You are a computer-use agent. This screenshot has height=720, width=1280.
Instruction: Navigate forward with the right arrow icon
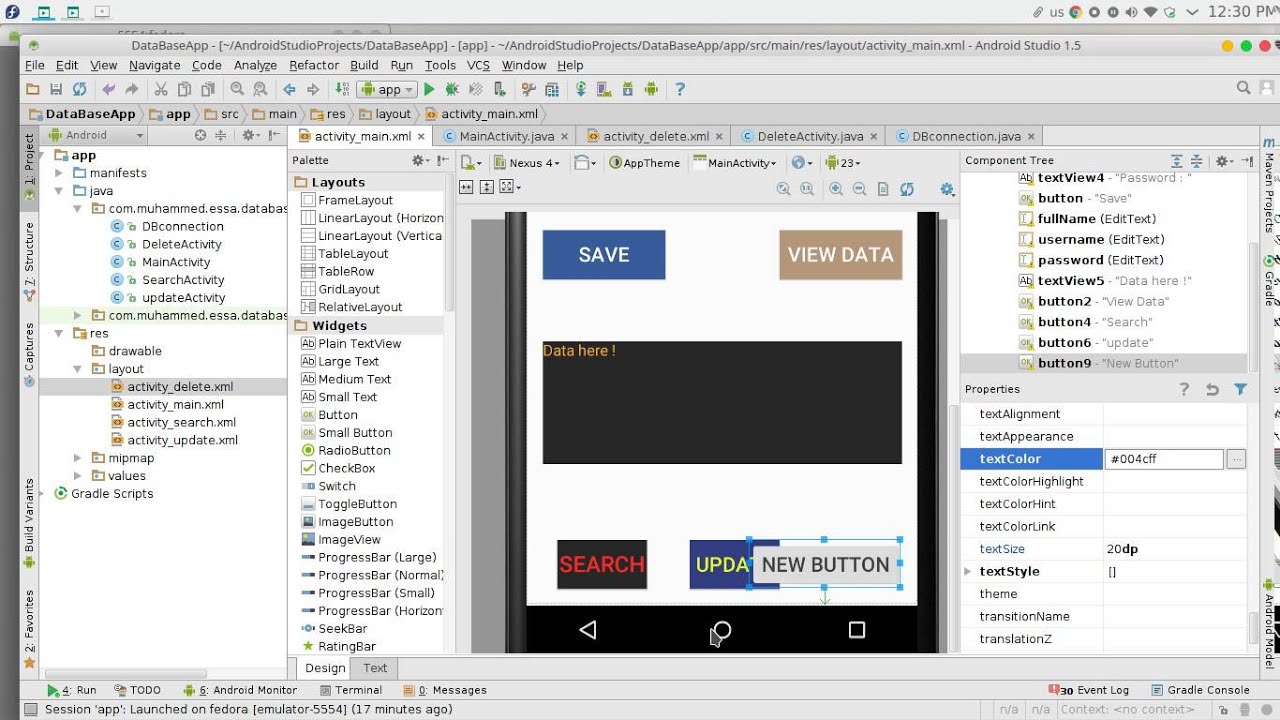(312, 89)
